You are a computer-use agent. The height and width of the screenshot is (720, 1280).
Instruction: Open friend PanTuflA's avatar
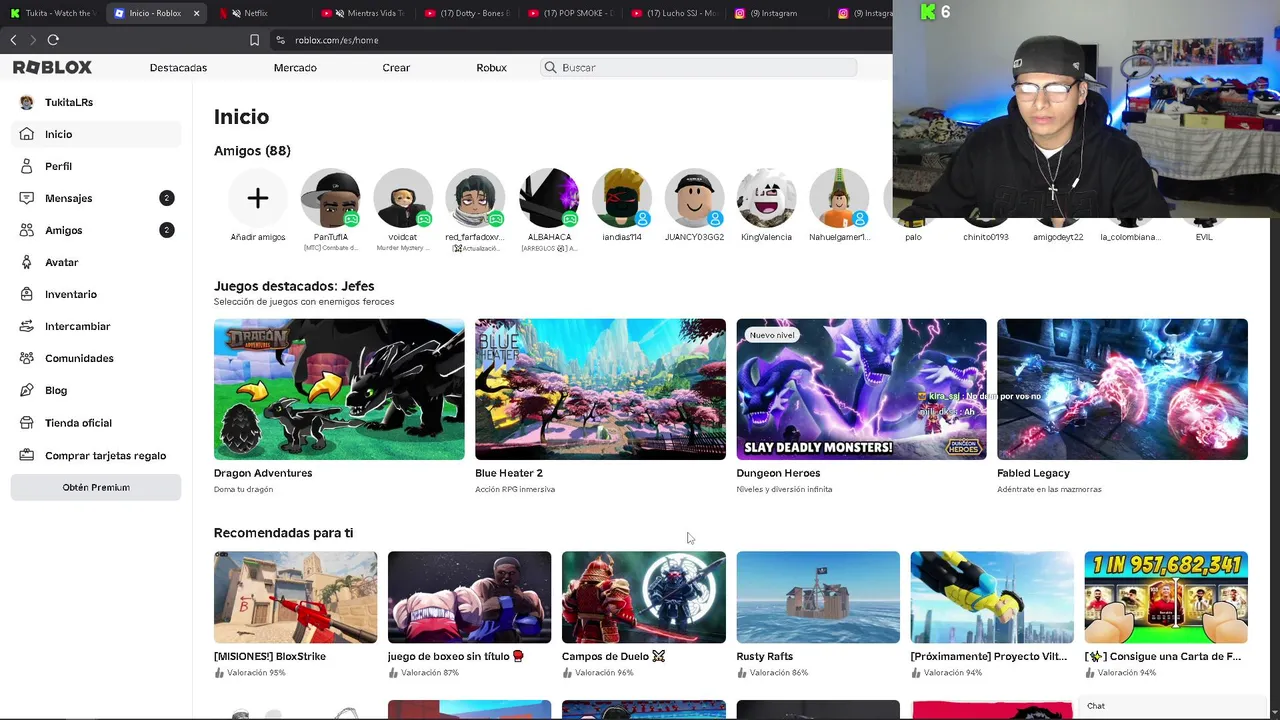click(x=331, y=198)
